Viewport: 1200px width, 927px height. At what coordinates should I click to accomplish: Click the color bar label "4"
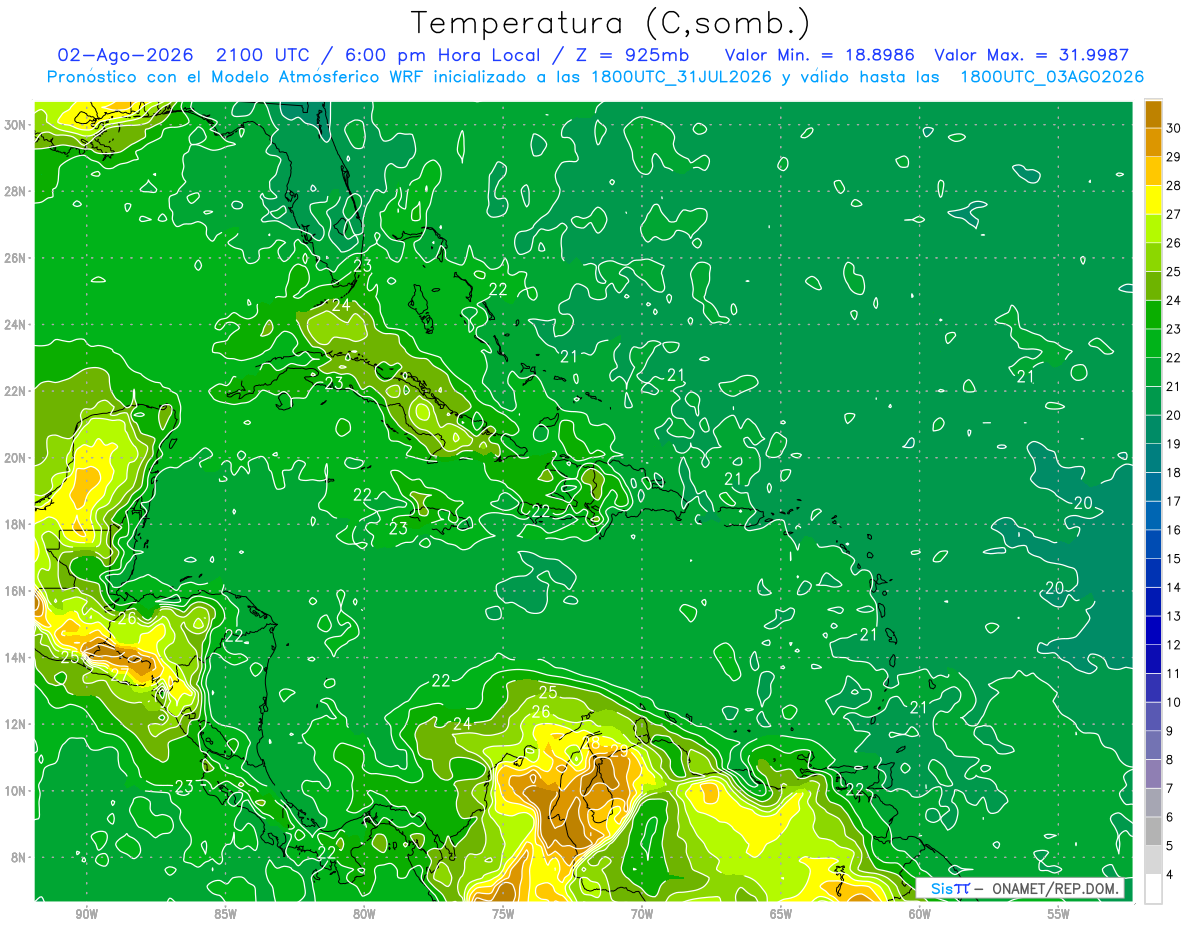(1172, 875)
